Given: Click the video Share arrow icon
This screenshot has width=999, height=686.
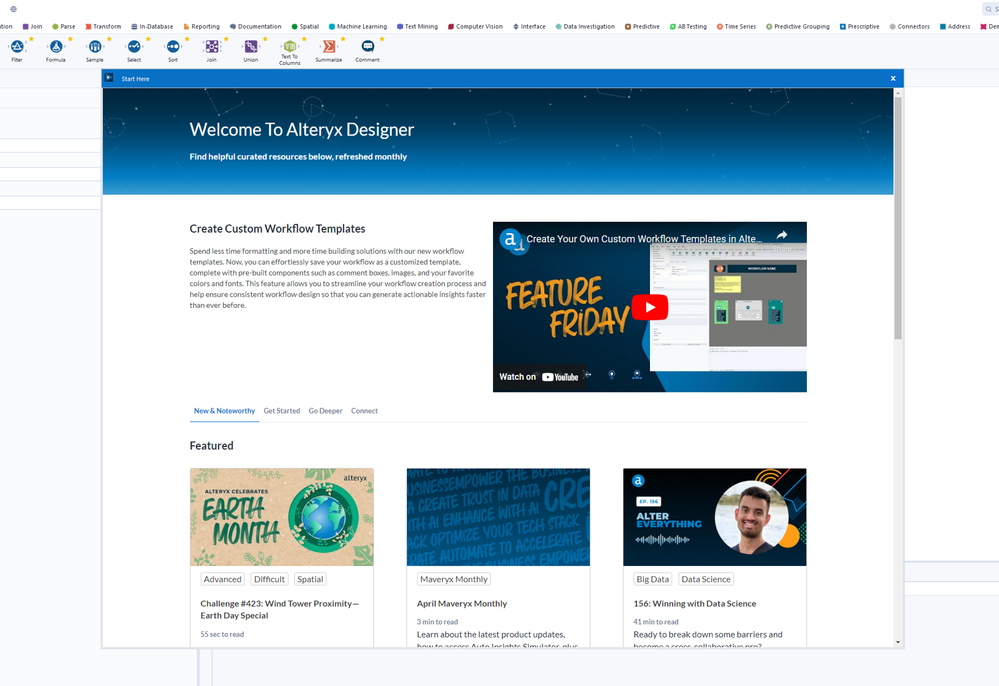Looking at the screenshot, I should (x=782, y=235).
